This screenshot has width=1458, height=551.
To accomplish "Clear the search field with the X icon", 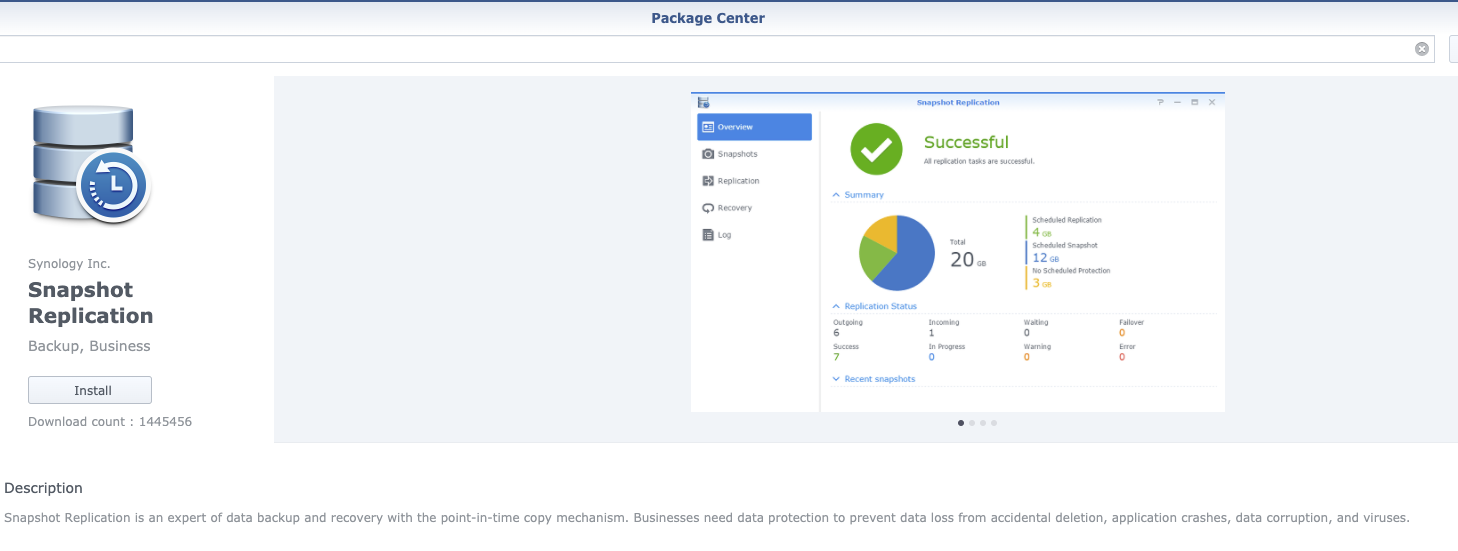I will click(1421, 49).
